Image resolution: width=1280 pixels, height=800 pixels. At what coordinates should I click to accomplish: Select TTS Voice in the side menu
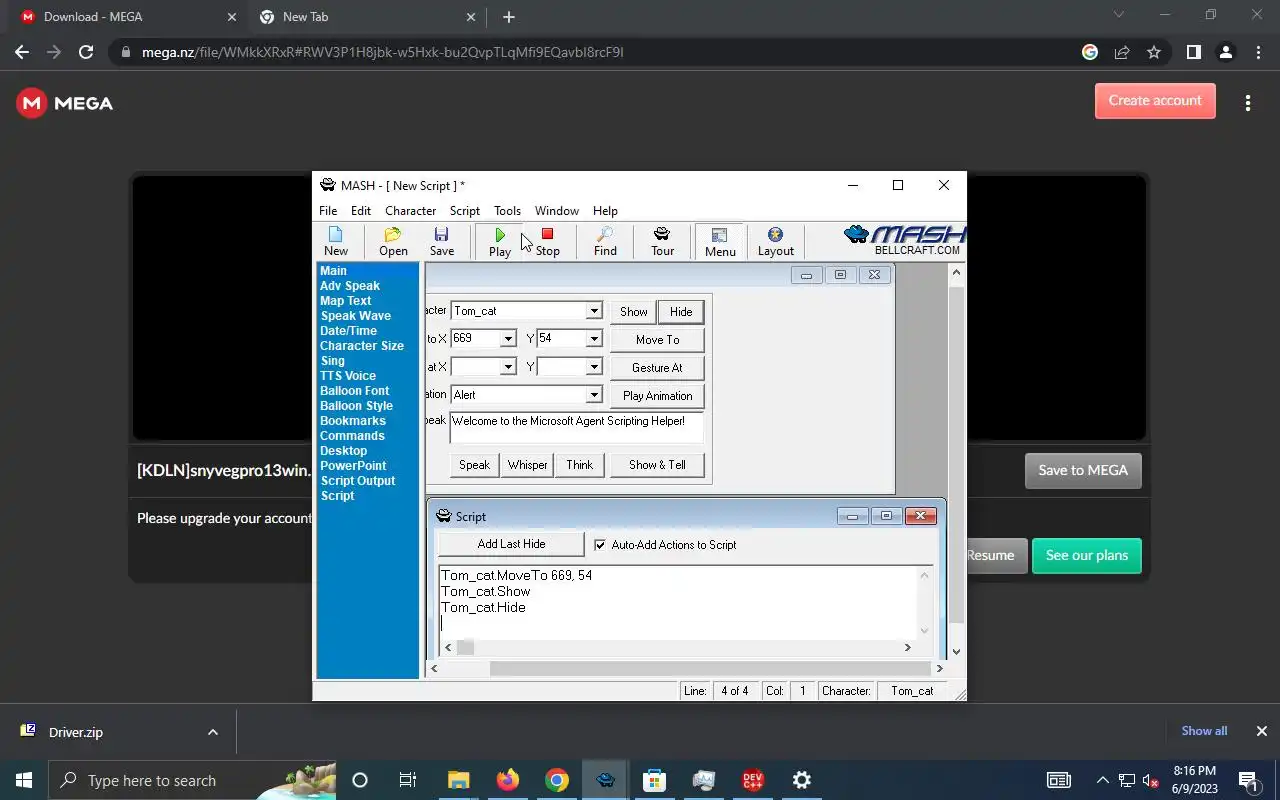click(347, 376)
